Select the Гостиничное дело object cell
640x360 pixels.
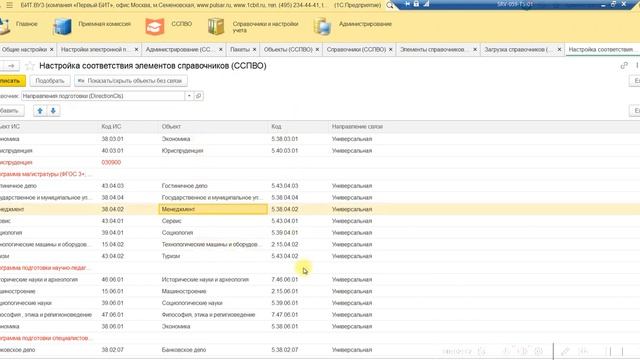[213, 186]
